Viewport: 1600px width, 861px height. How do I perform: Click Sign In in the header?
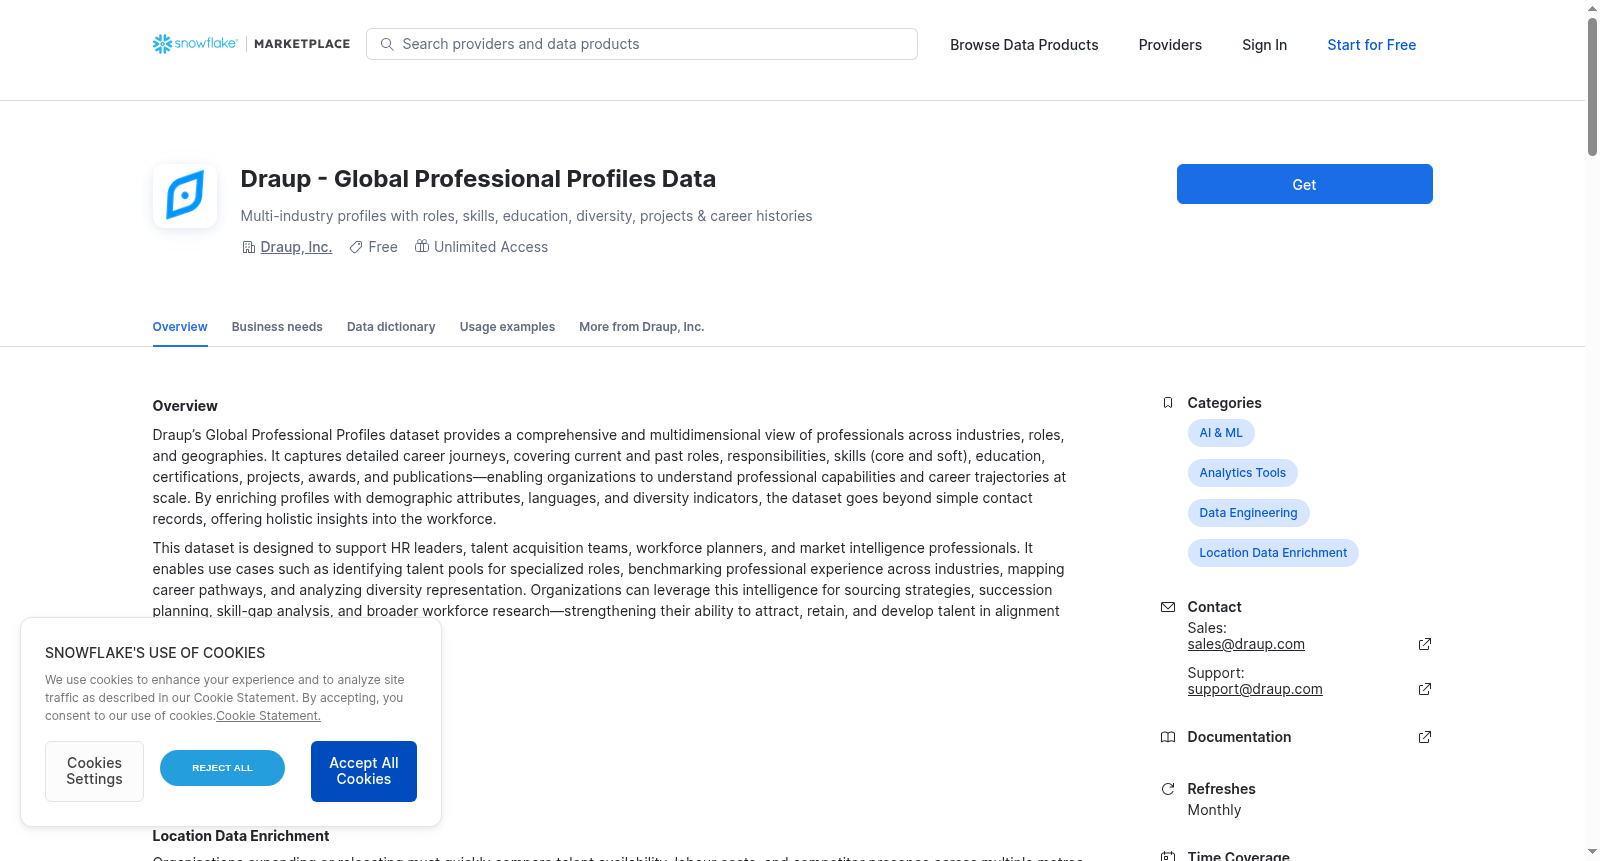(1265, 45)
